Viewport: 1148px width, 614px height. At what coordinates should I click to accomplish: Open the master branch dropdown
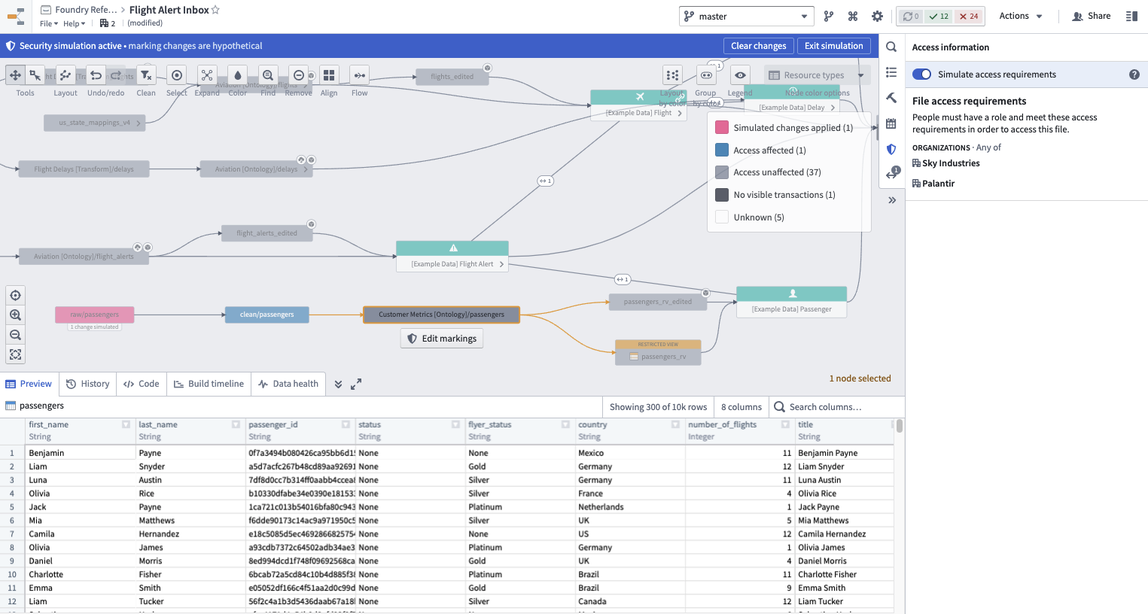coord(746,16)
